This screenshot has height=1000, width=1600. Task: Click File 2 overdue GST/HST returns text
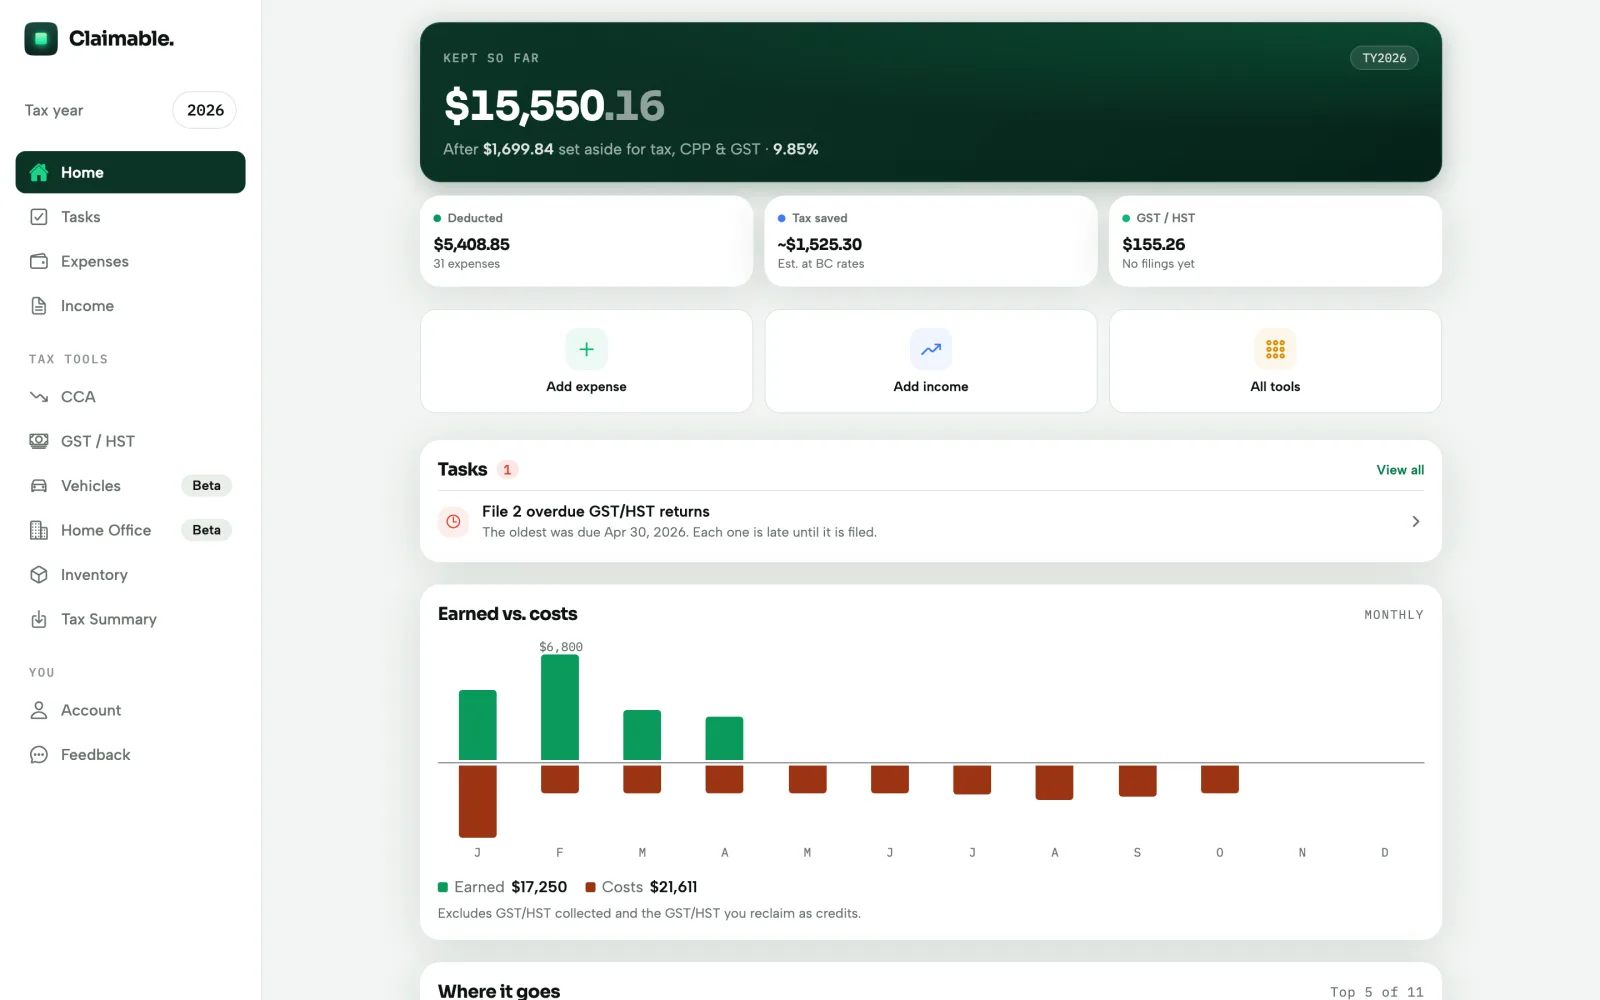click(596, 511)
